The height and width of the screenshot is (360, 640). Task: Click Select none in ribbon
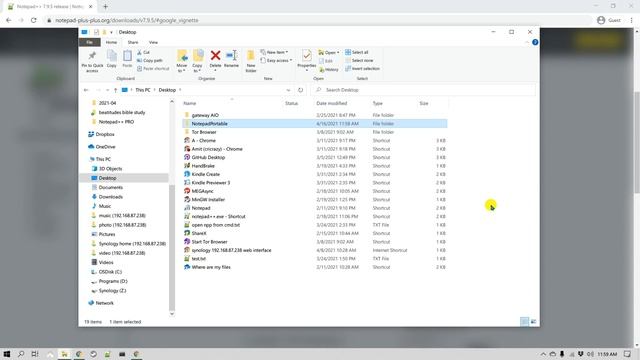[x=359, y=60]
